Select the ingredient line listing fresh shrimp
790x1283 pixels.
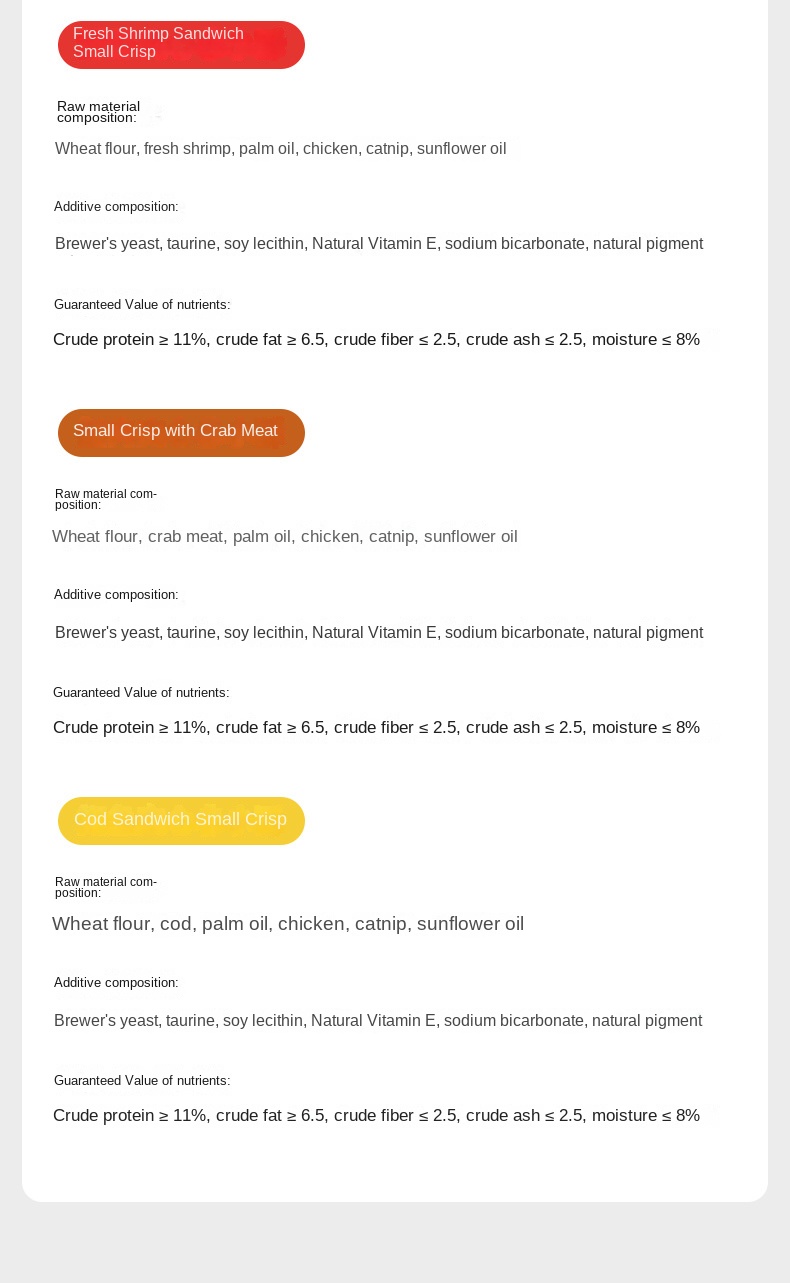pos(281,149)
